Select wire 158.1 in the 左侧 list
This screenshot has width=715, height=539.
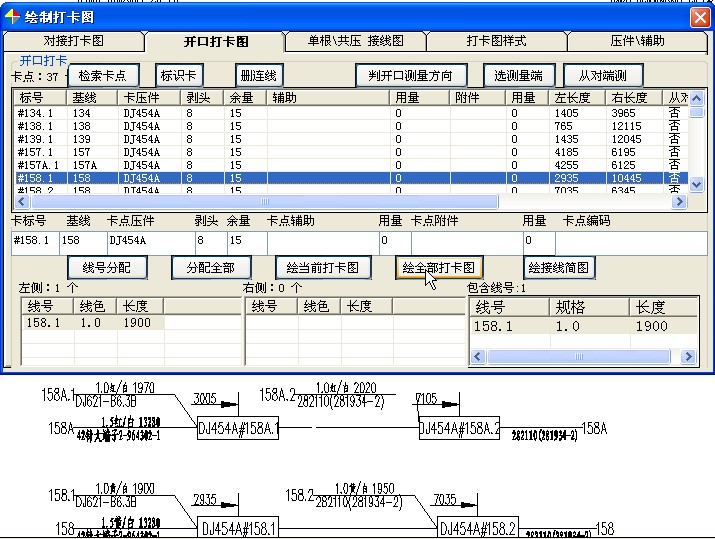coord(44,323)
